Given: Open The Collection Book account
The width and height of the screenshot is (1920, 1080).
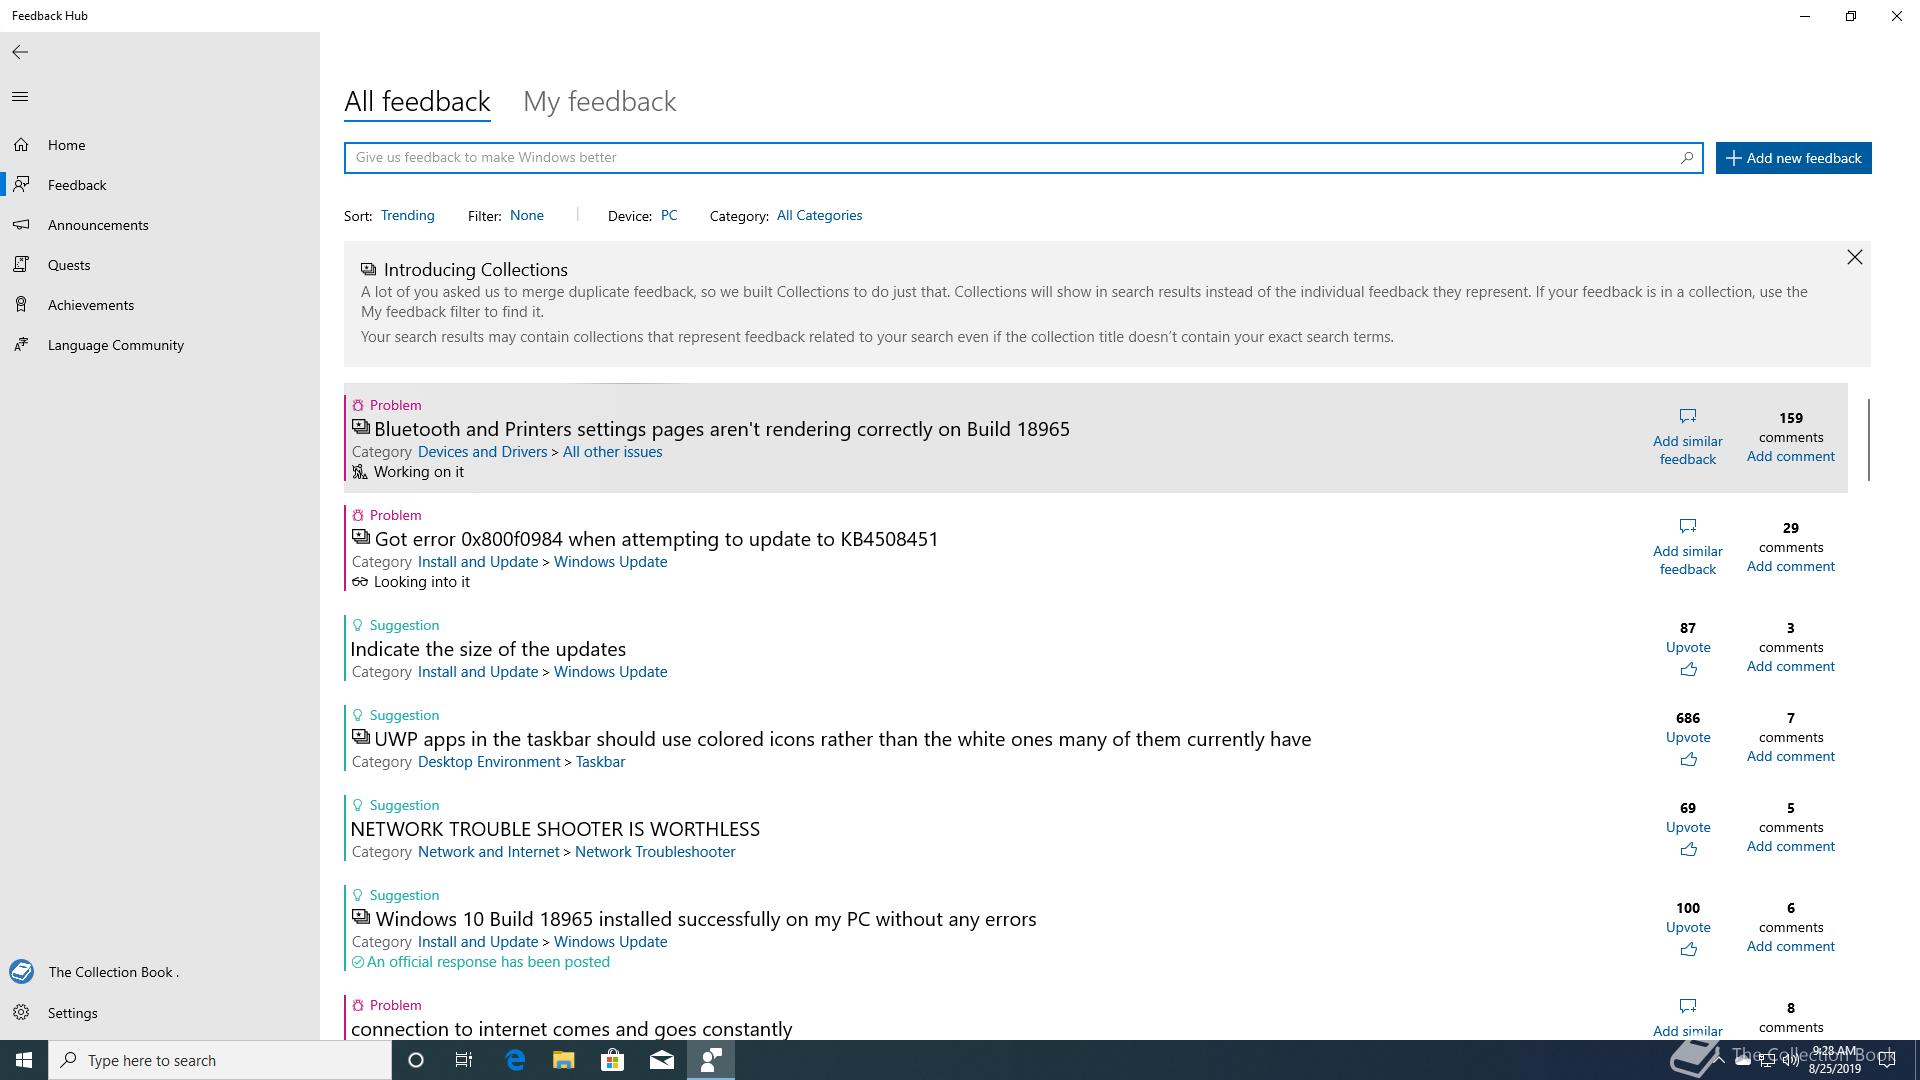Looking at the screenshot, I should 160,972.
